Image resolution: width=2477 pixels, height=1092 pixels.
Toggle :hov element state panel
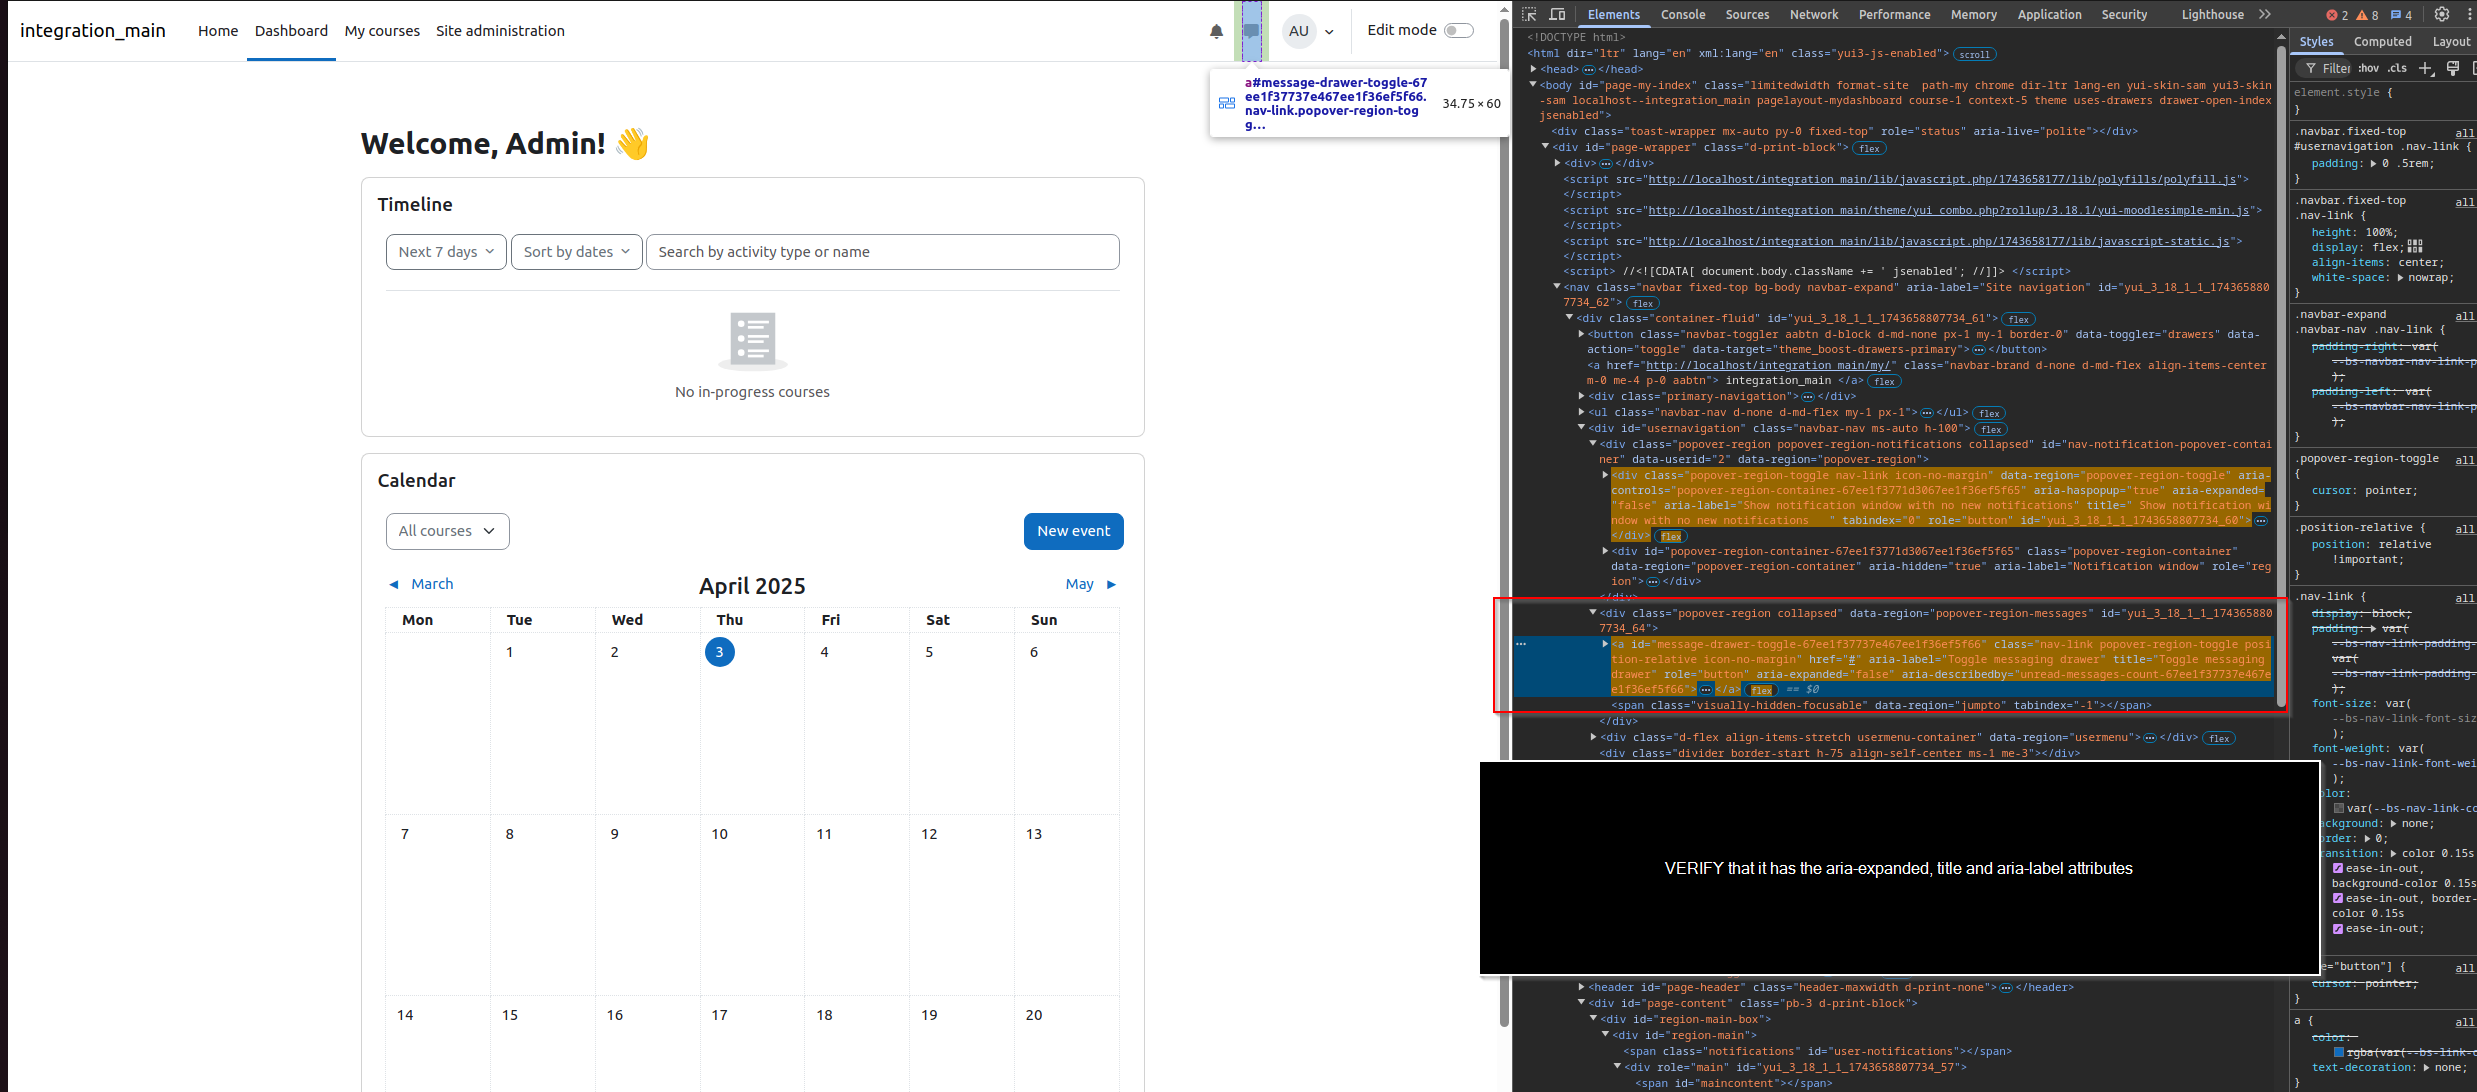[x=2368, y=68]
